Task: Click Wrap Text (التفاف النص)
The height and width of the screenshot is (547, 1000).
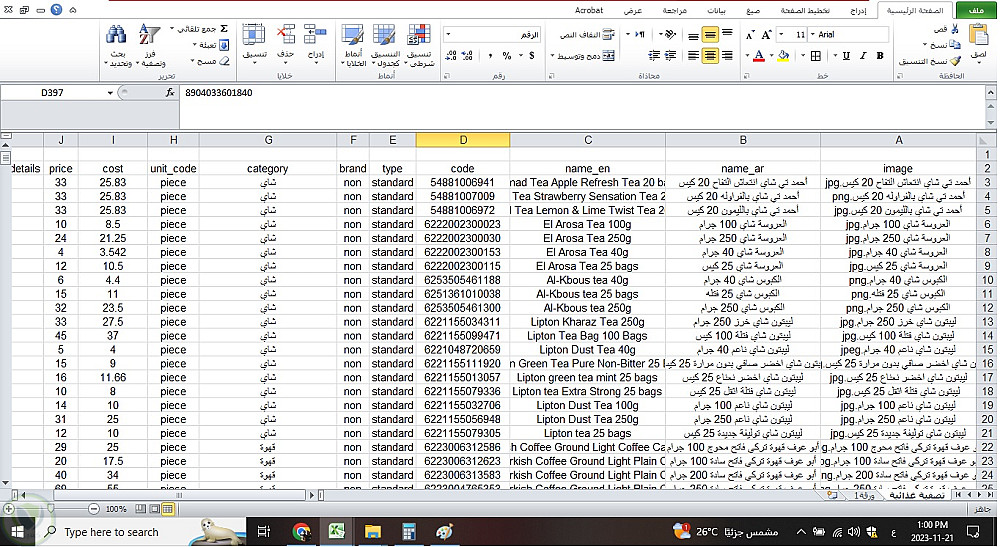Action: click(x=587, y=34)
